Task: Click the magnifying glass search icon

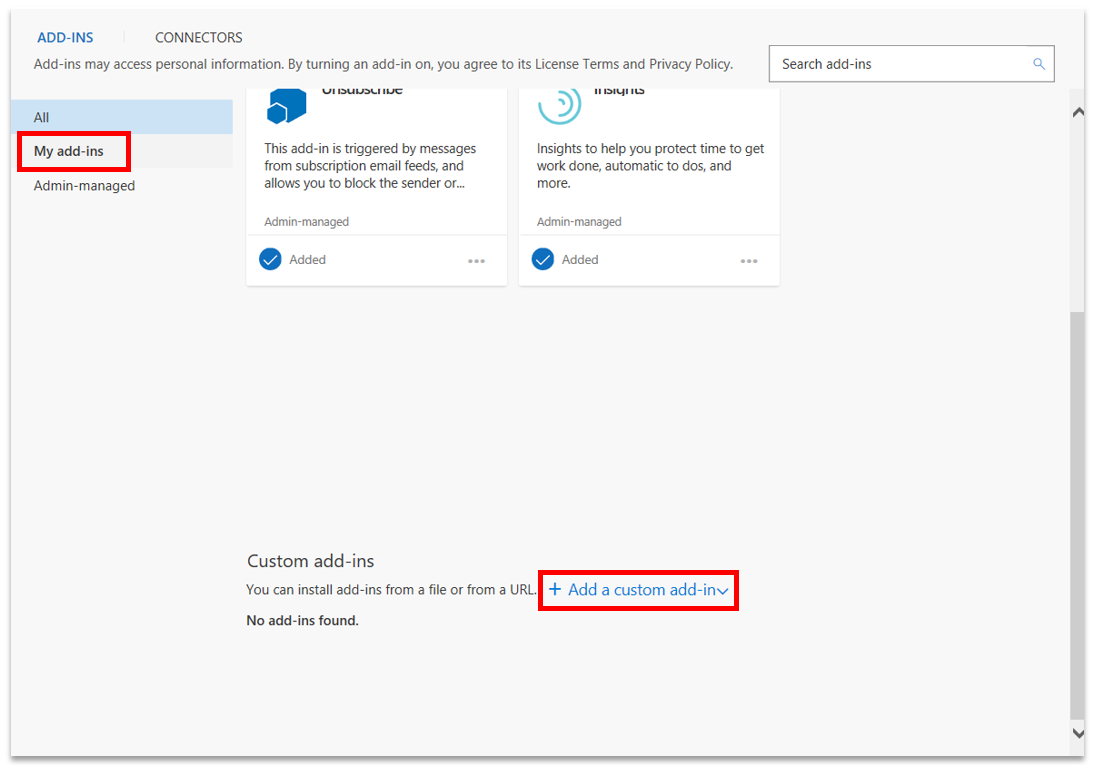Action: click(x=1038, y=63)
